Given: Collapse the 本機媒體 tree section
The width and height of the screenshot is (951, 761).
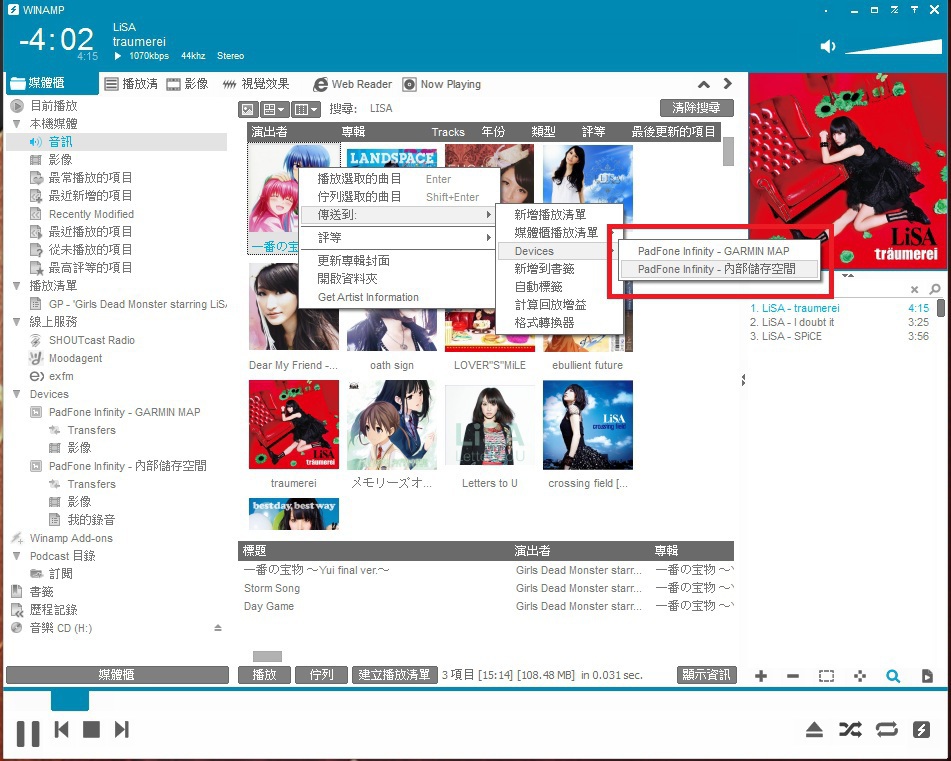Looking at the screenshot, I should point(16,124).
